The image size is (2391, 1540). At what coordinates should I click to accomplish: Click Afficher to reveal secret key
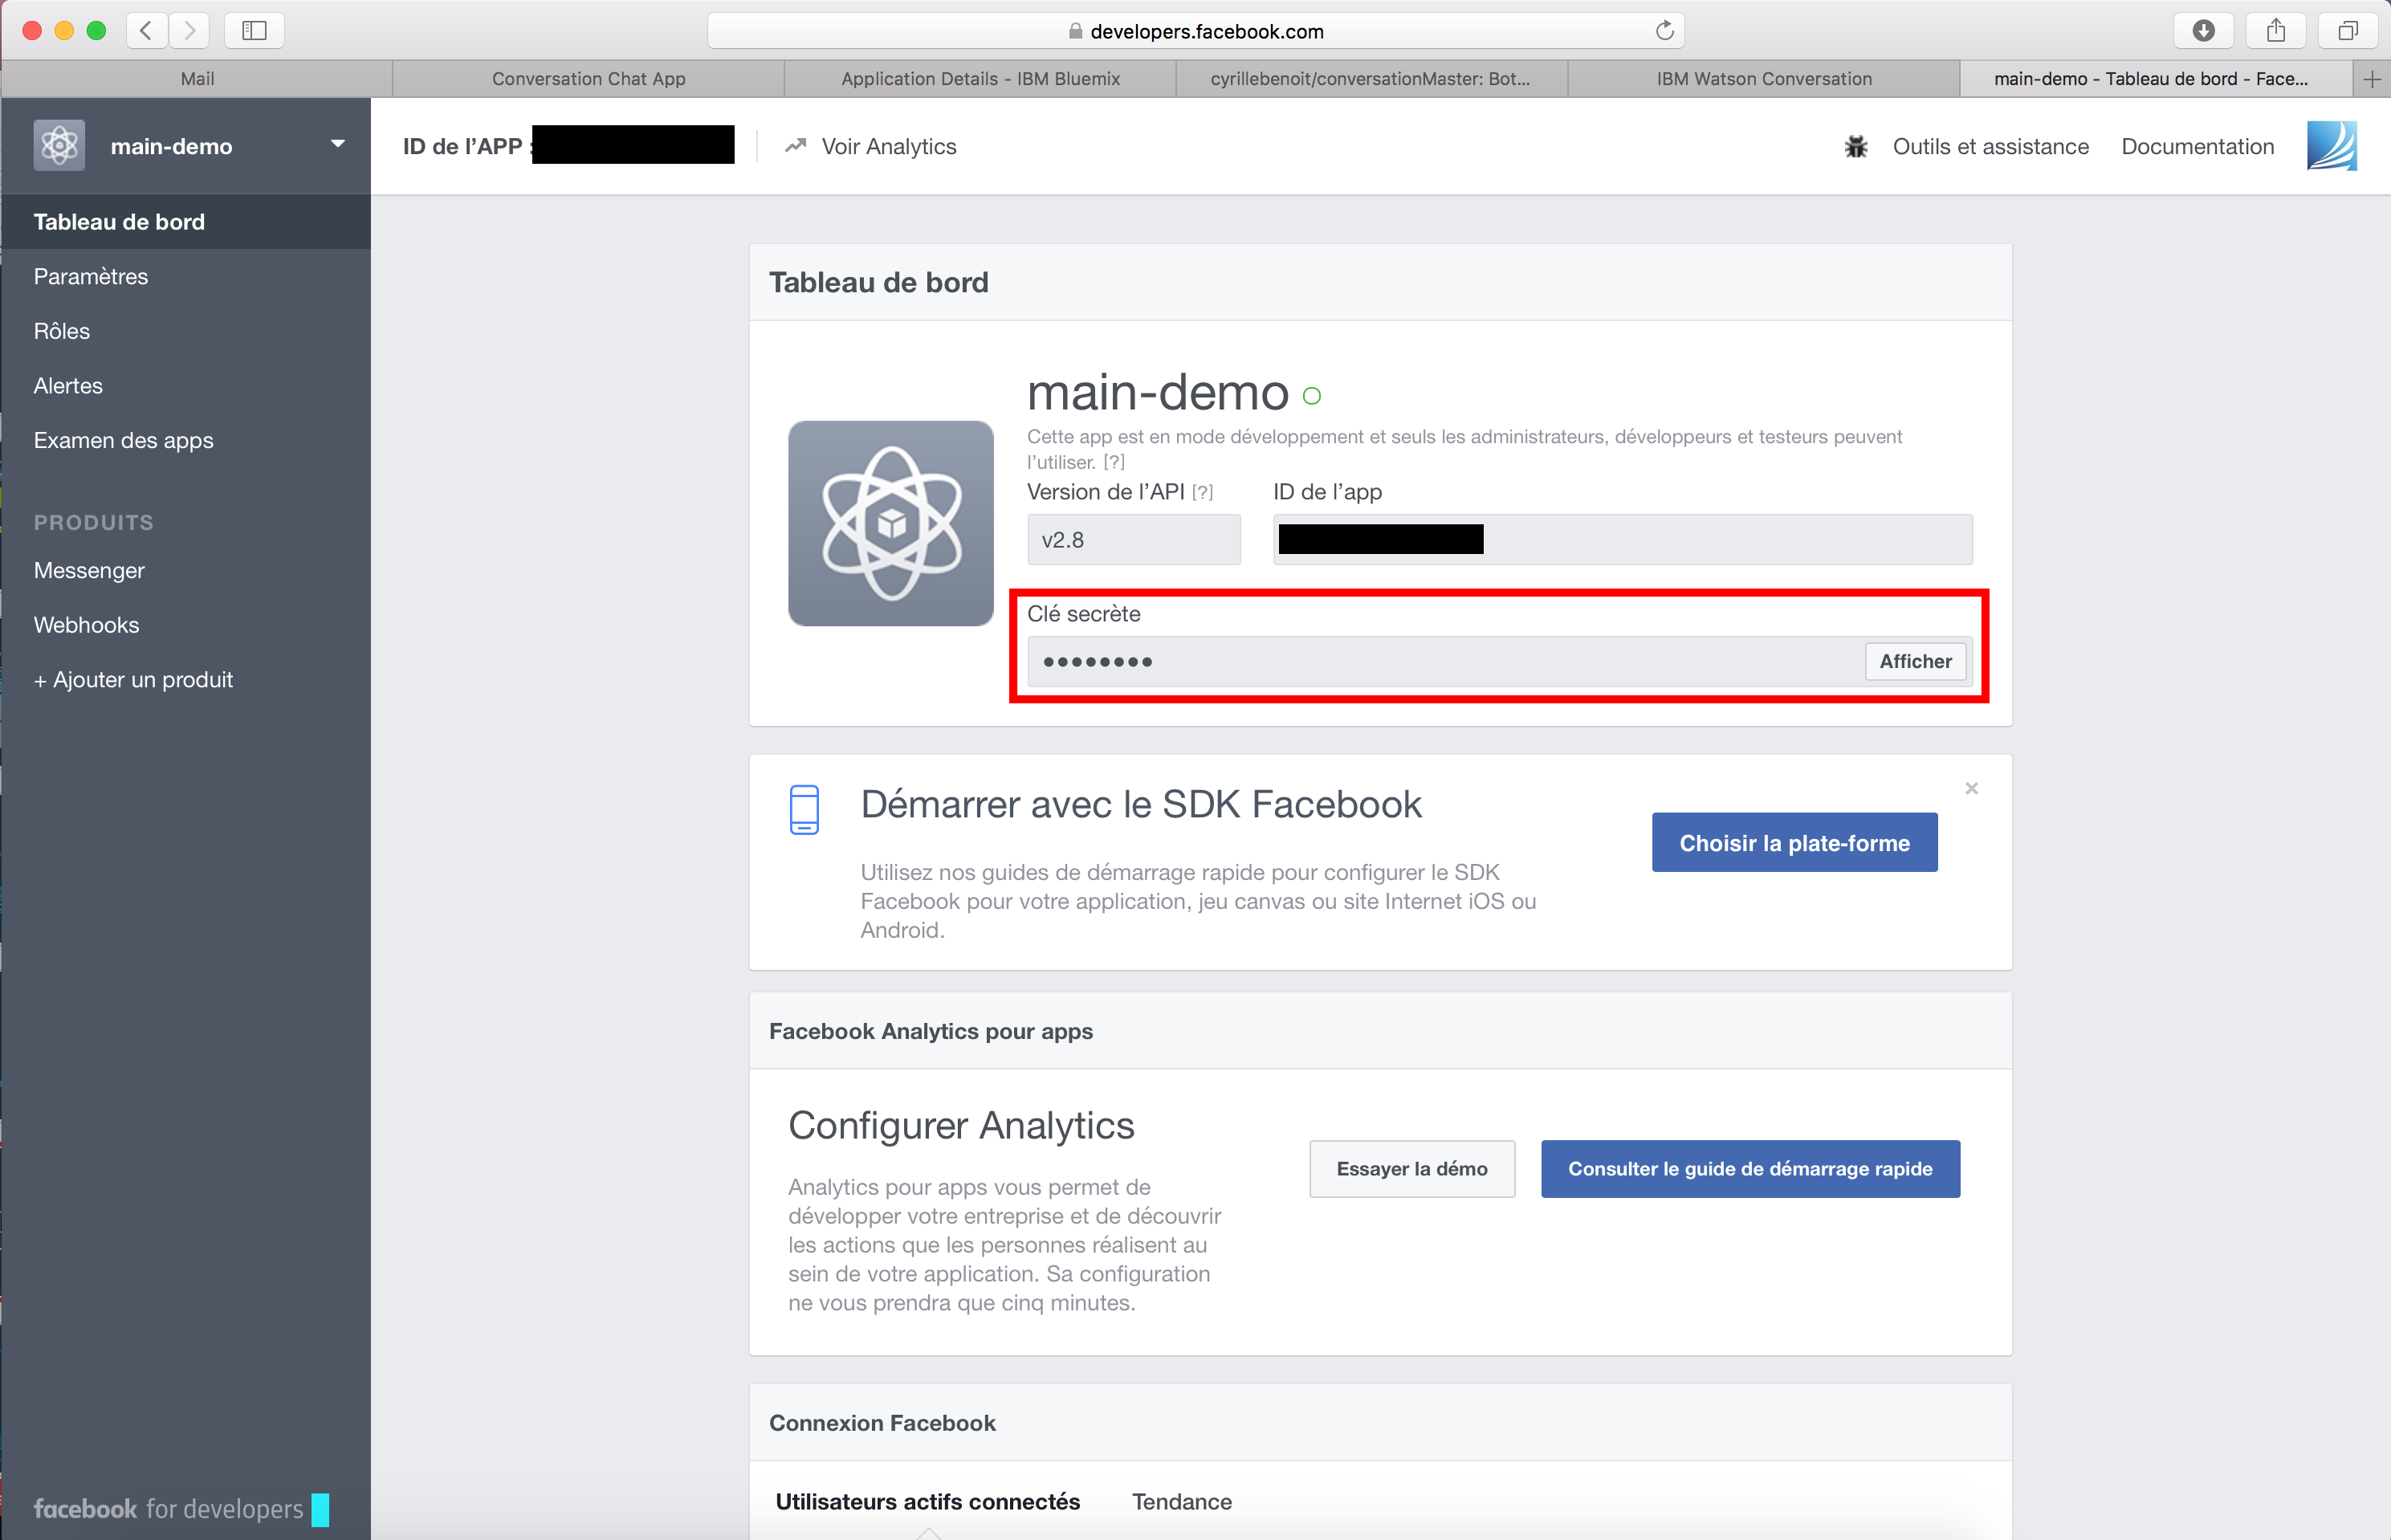click(x=1914, y=661)
